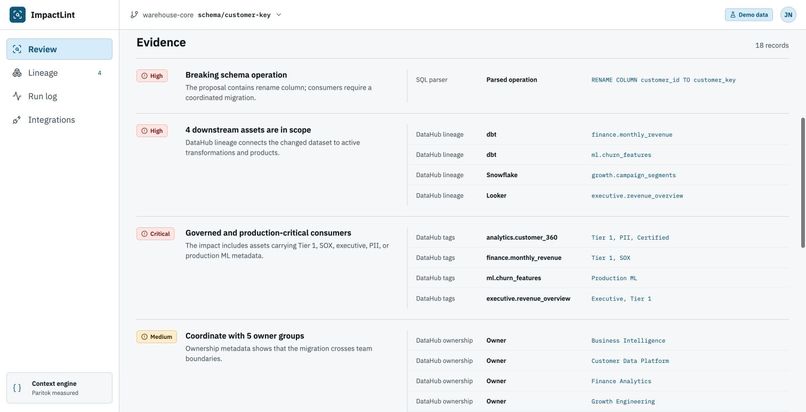
Task: Click the Integrations plug icon
Action: coord(17,120)
